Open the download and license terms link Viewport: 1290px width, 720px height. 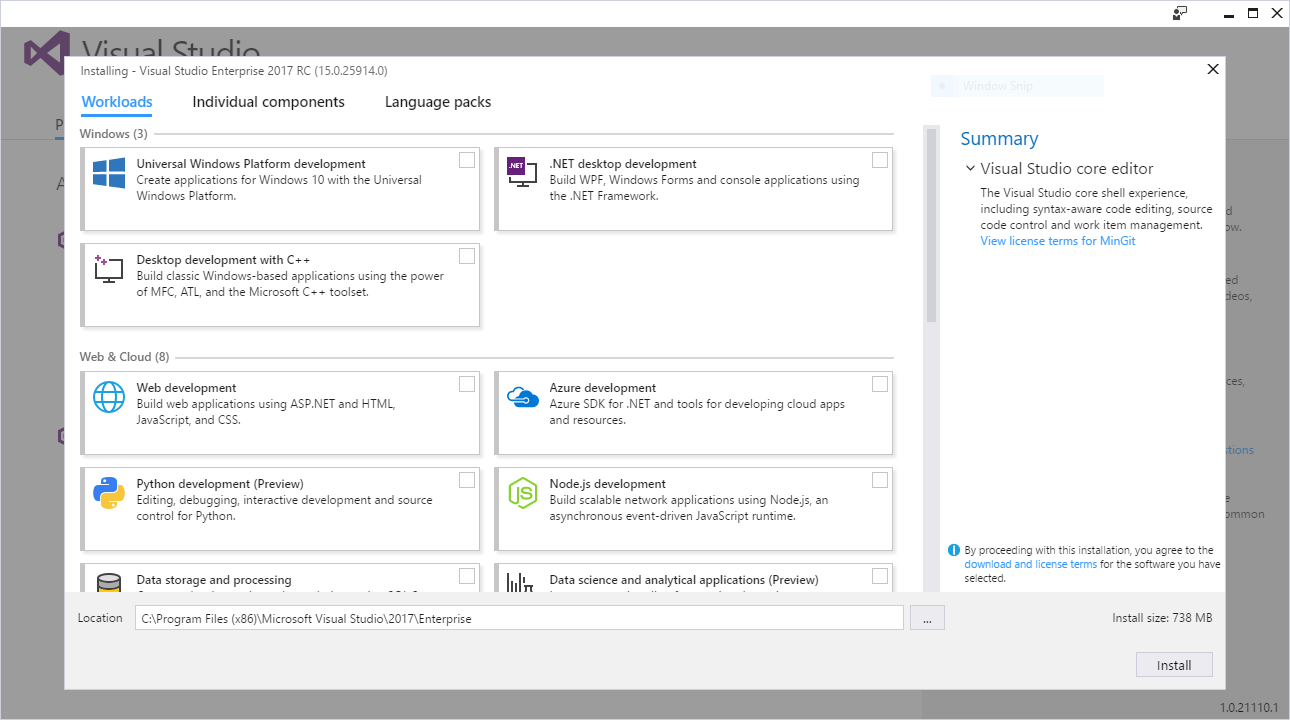coord(1030,564)
